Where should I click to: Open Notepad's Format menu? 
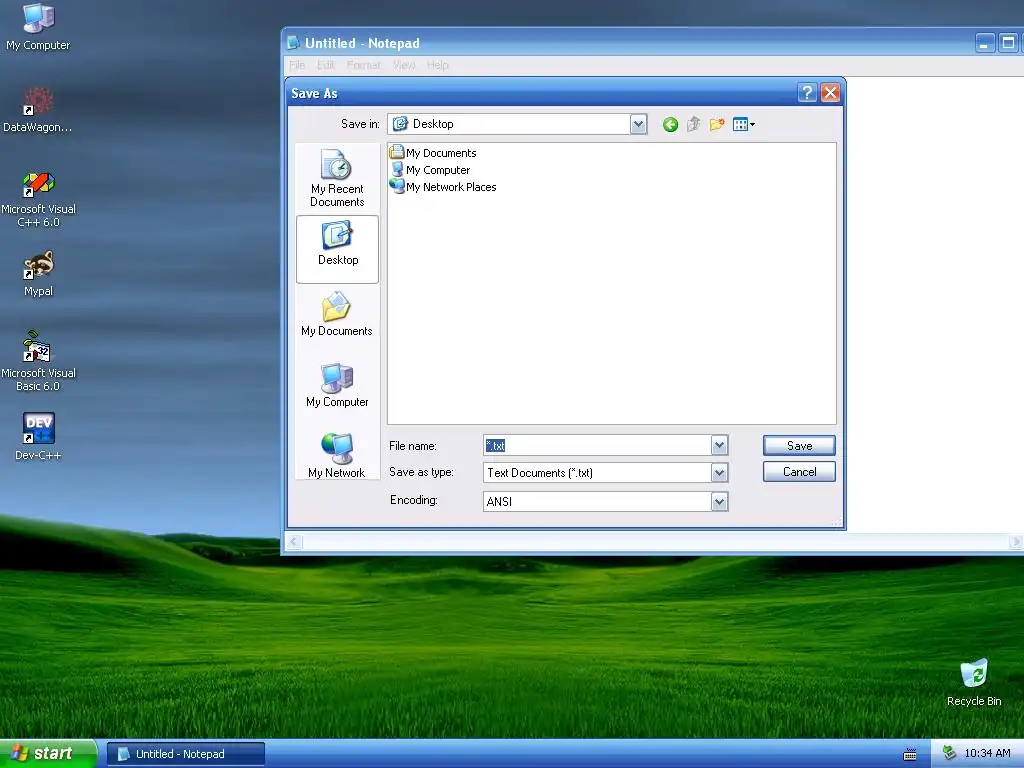[x=364, y=65]
